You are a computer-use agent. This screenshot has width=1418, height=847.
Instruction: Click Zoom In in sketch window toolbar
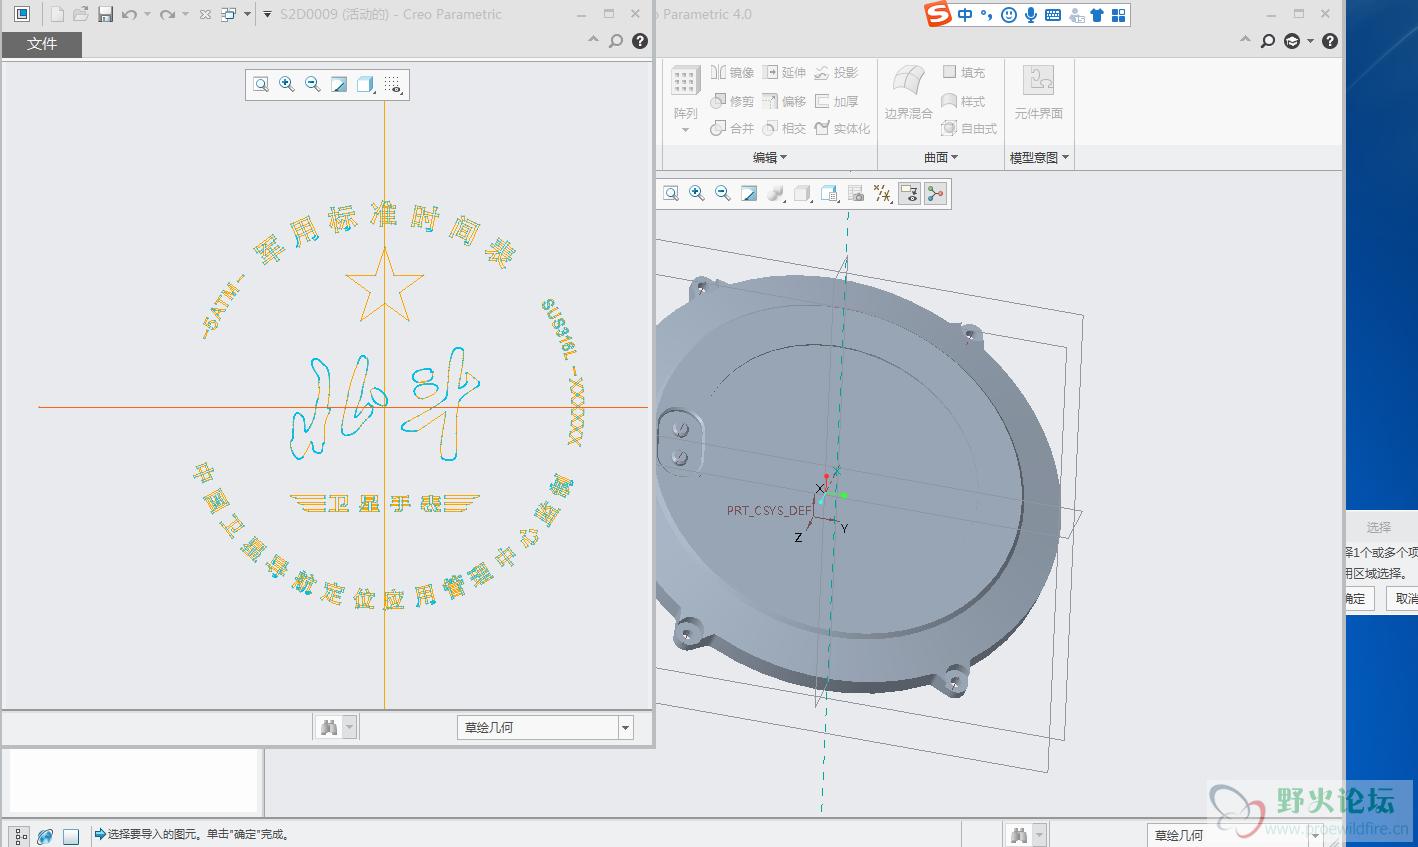click(287, 85)
